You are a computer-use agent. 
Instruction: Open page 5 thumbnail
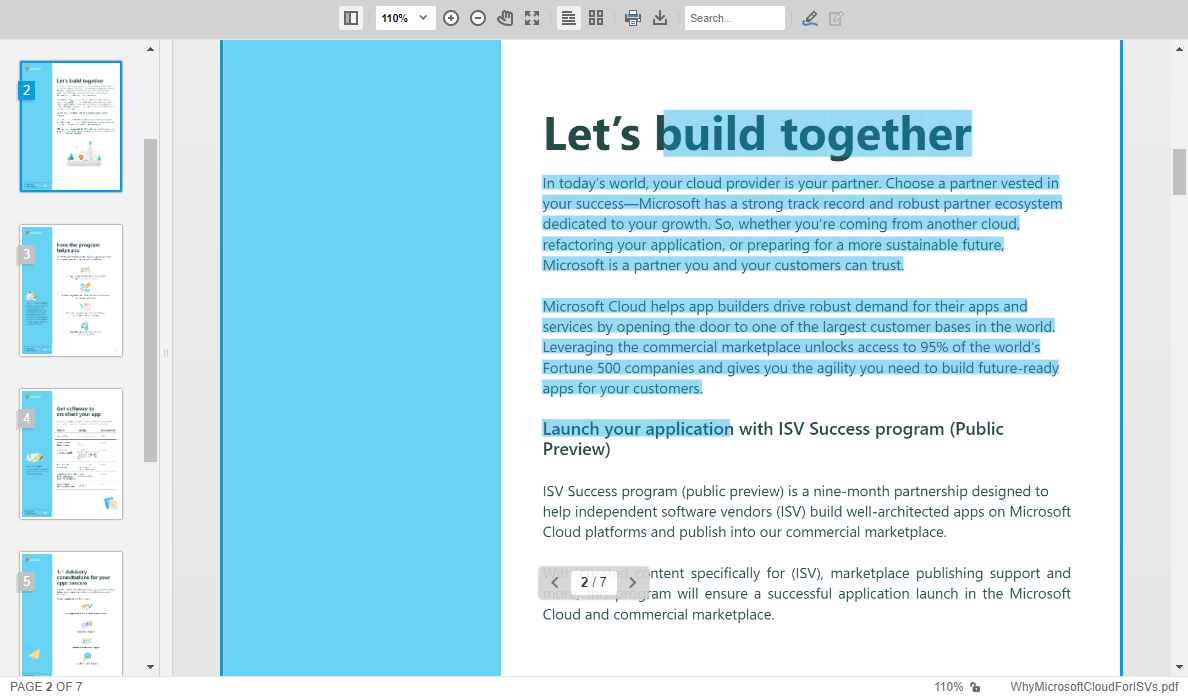[71, 614]
